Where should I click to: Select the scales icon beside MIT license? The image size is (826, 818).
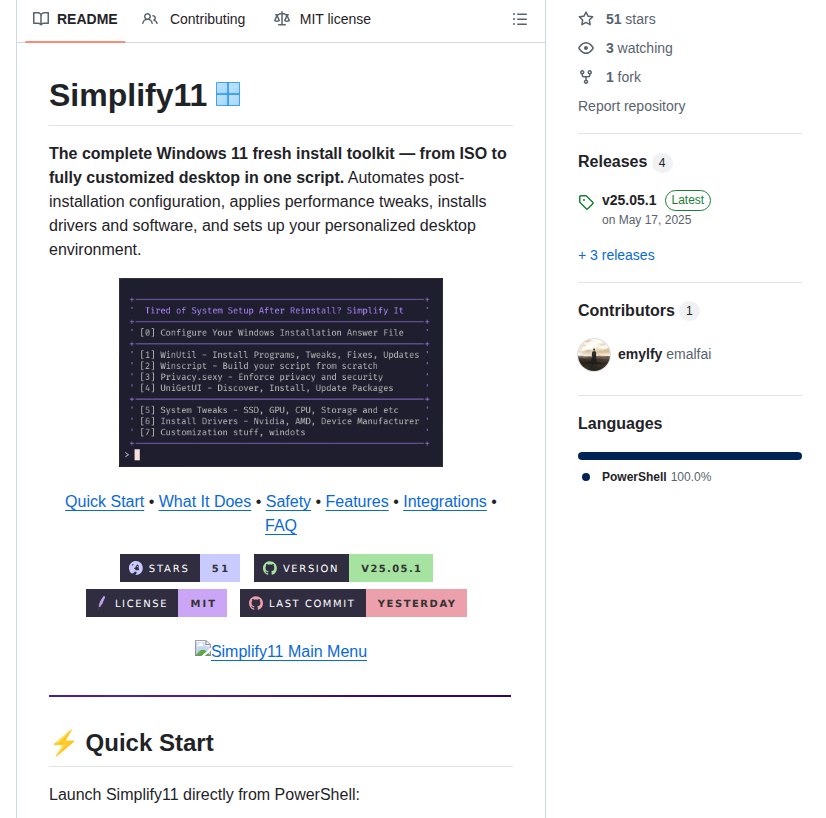pos(281,18)
